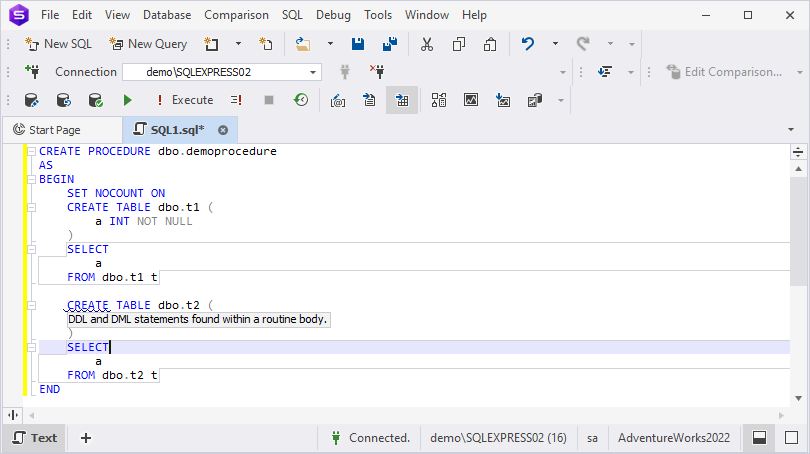Click the Execution history clock icon
The width and height of the screenshot is (810, 454).
click(x=301, y=100)
